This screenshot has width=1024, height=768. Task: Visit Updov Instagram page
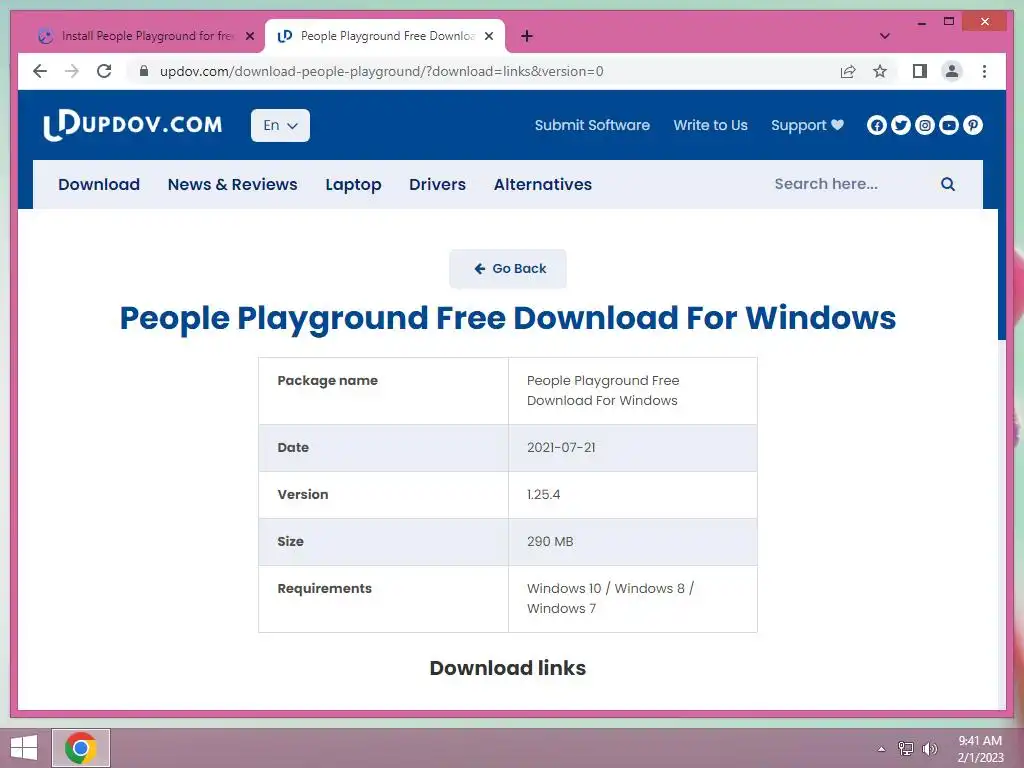pyautogui.click(x=925, y=125)
